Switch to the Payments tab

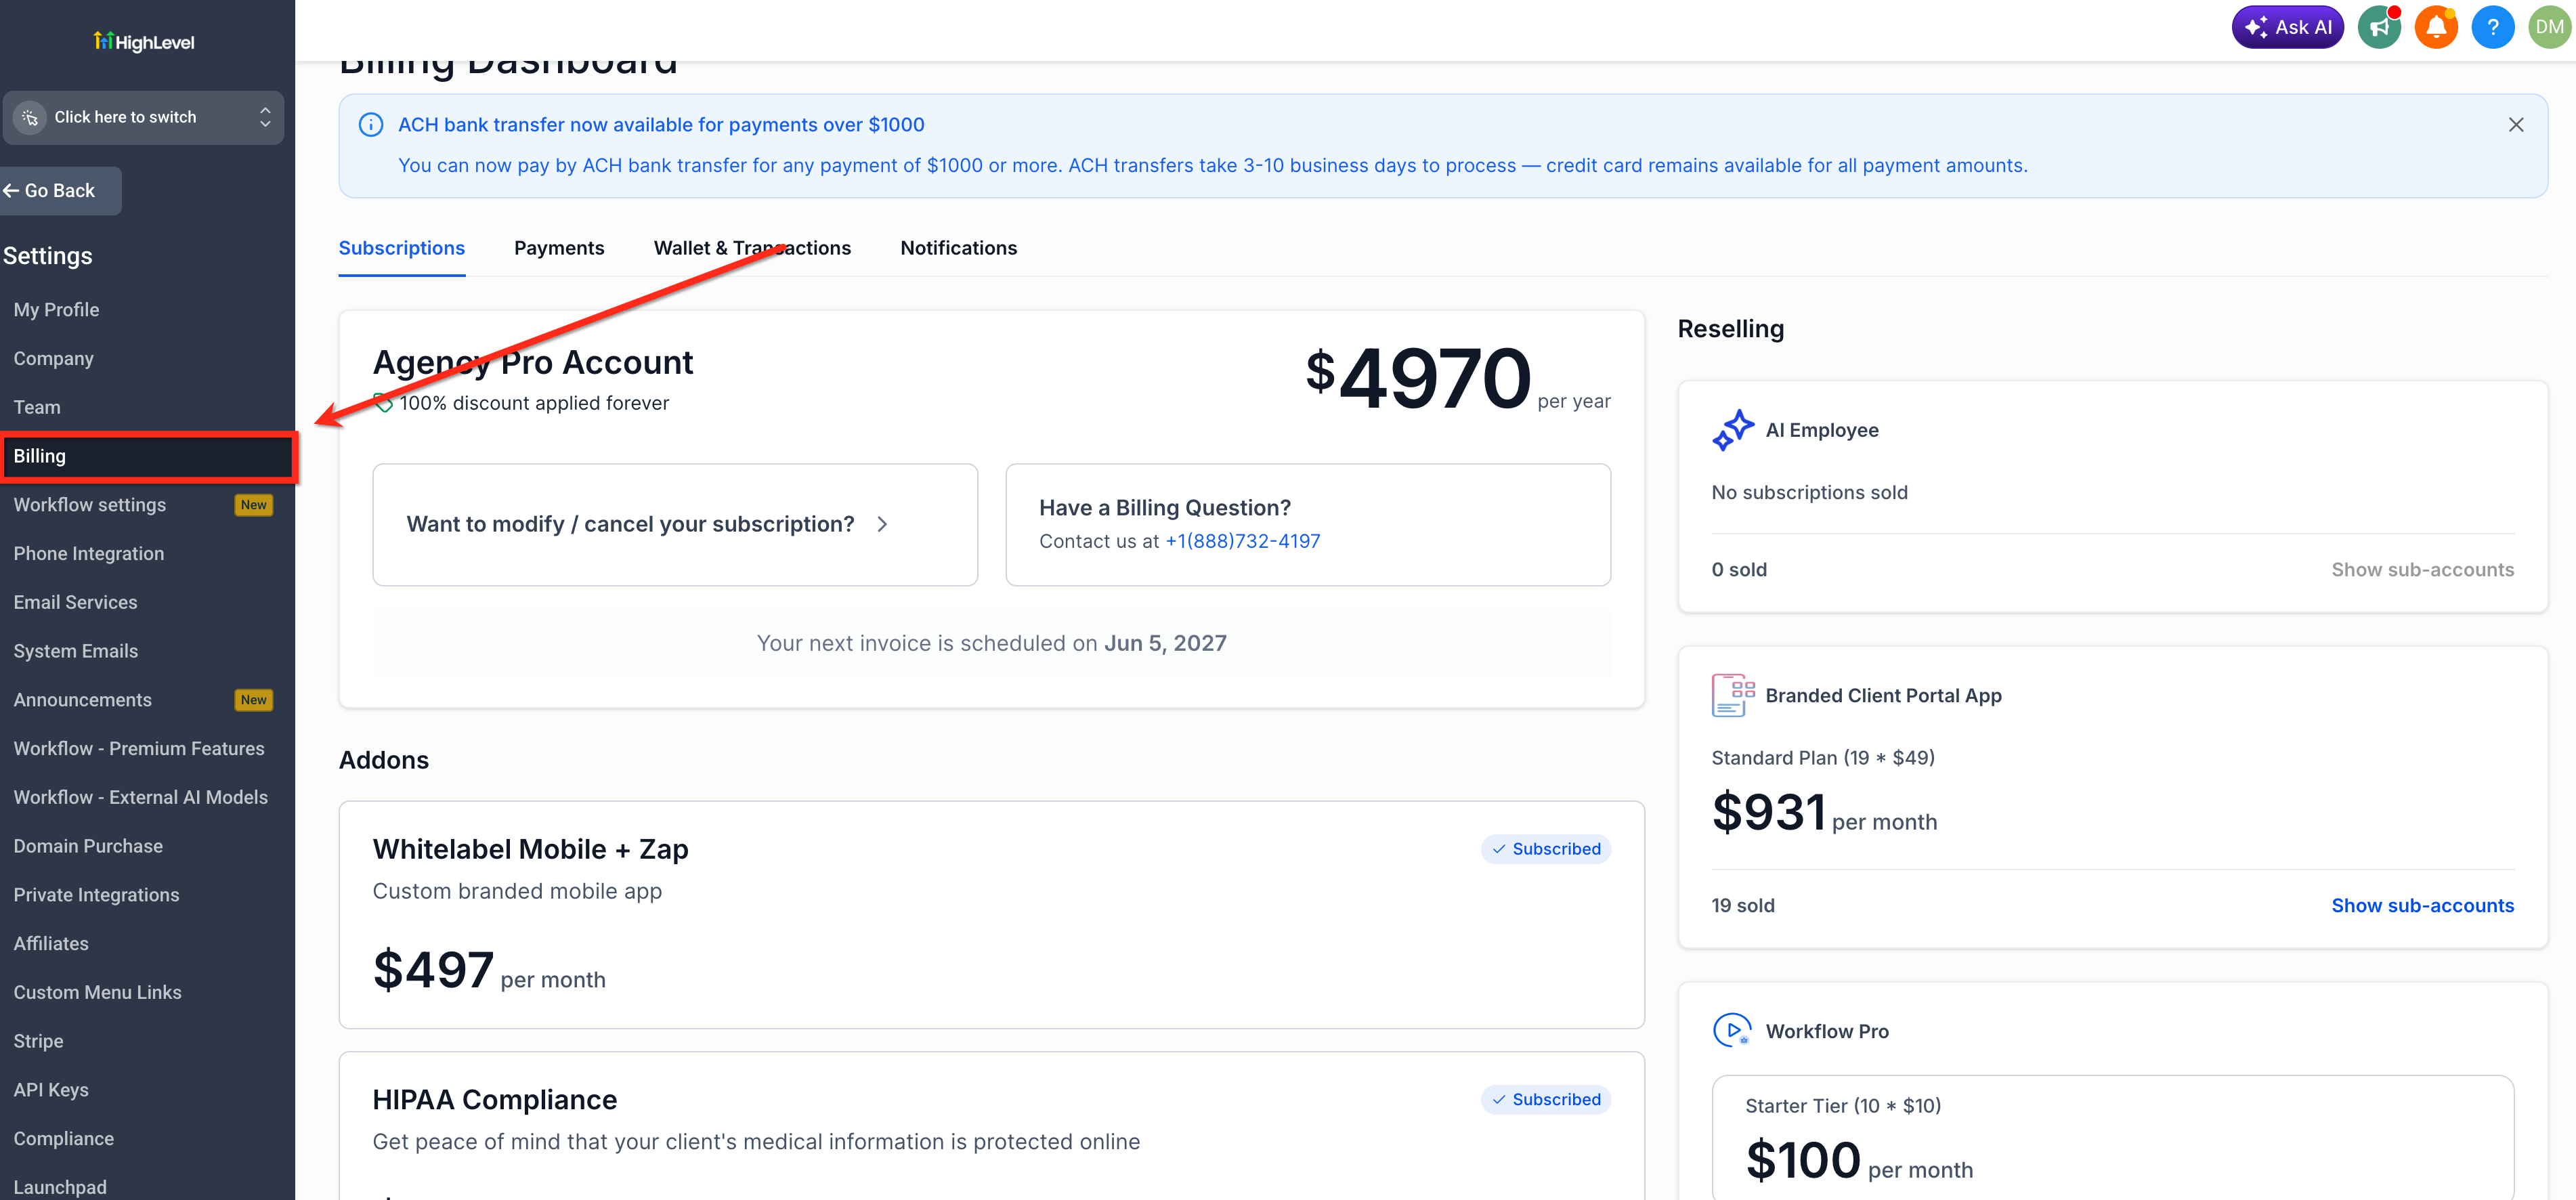[559, 248]
